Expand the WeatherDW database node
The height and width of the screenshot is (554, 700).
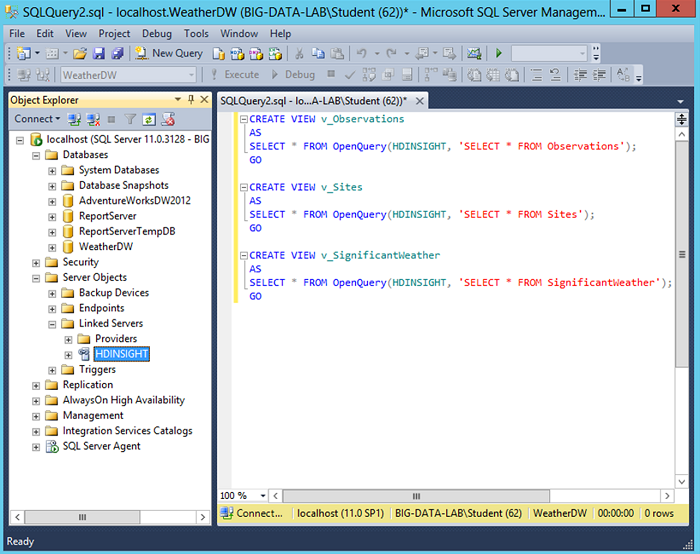52,247
